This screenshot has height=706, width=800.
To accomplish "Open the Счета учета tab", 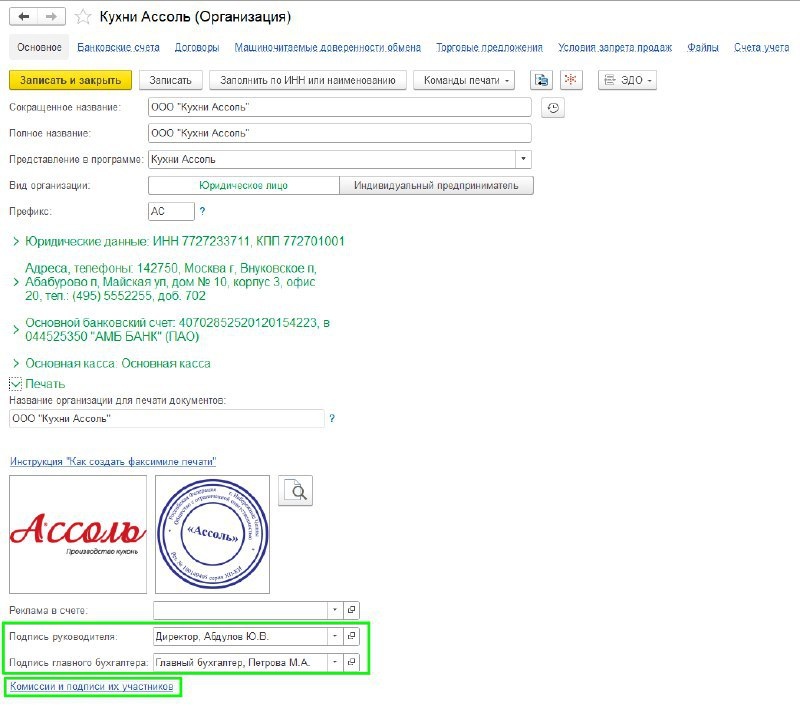I will tap(761, 47).
